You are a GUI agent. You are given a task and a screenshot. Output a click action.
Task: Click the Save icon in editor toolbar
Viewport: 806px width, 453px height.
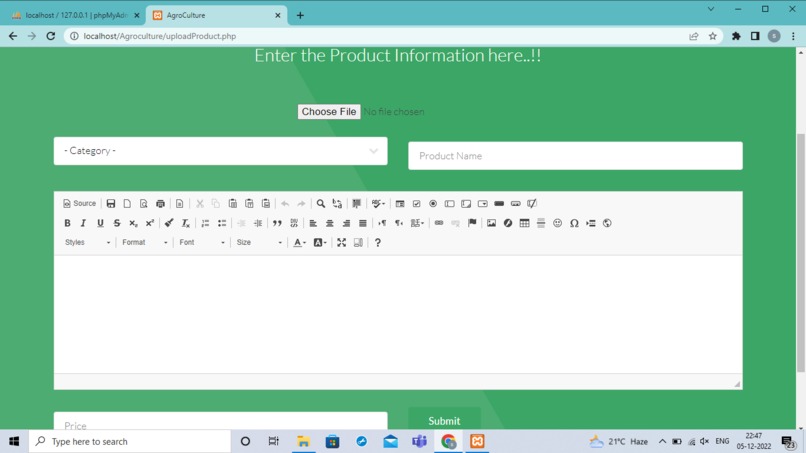click(x=111, y=204)
